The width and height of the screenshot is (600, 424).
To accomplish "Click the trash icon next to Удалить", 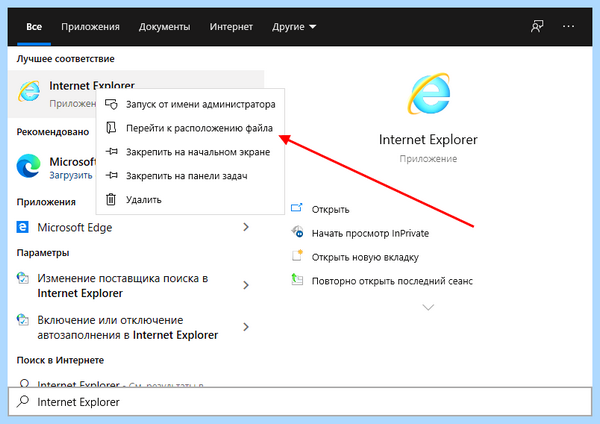I will point(111,199).
